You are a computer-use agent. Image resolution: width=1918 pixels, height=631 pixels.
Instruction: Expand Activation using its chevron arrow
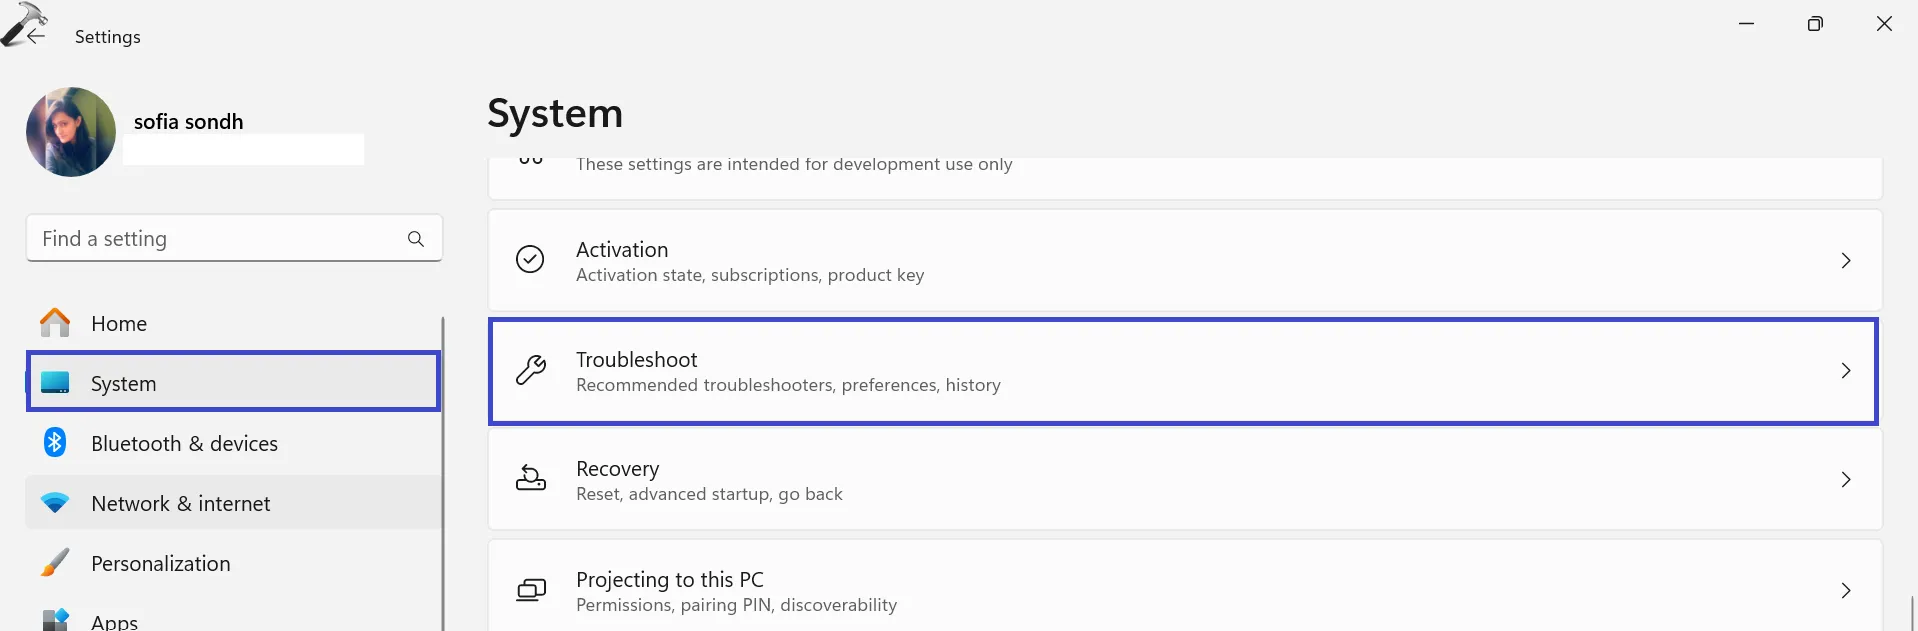pos(1845,261)
